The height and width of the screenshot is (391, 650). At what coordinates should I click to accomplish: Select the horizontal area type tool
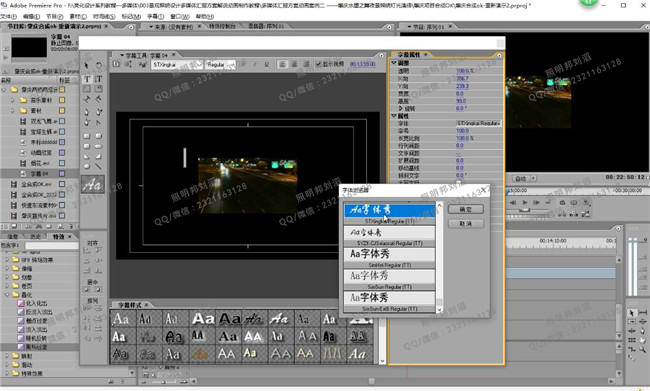tap(87, 89)
